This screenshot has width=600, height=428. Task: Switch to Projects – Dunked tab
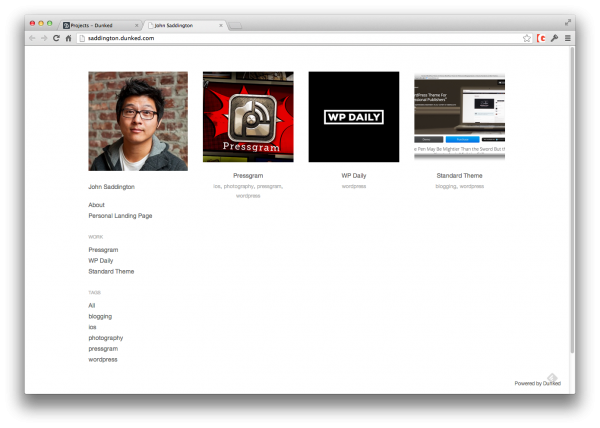pos(100,25)
